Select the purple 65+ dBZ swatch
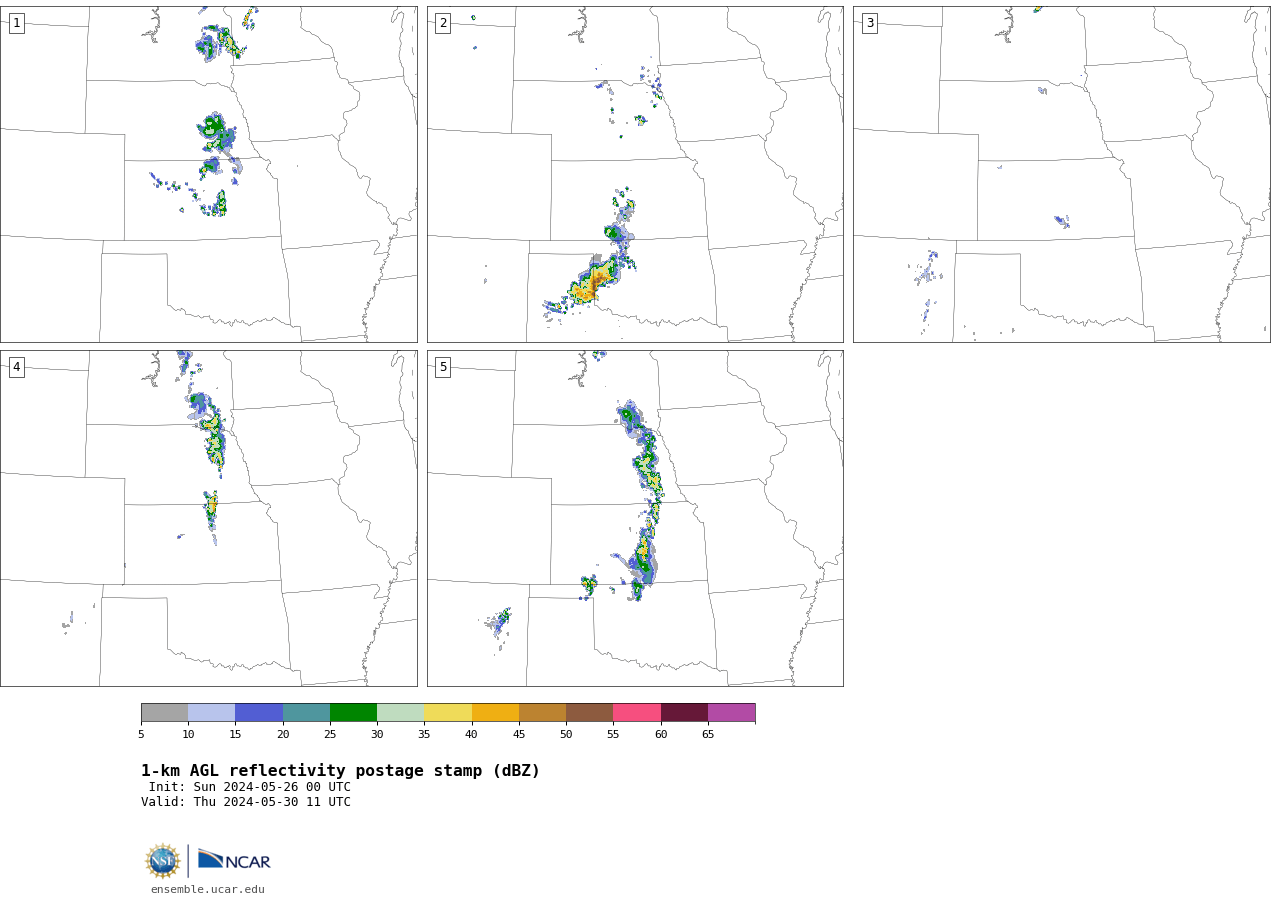The height and width of the screenshot is (901, 1280). pyautogui.click(x=731, y=713)
